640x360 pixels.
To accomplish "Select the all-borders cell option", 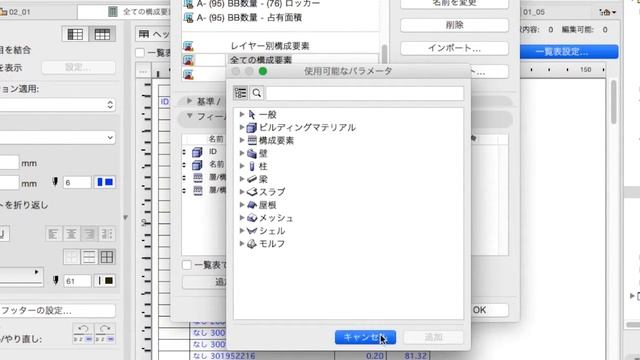I will pyautogui.click(x=107, y=257).
